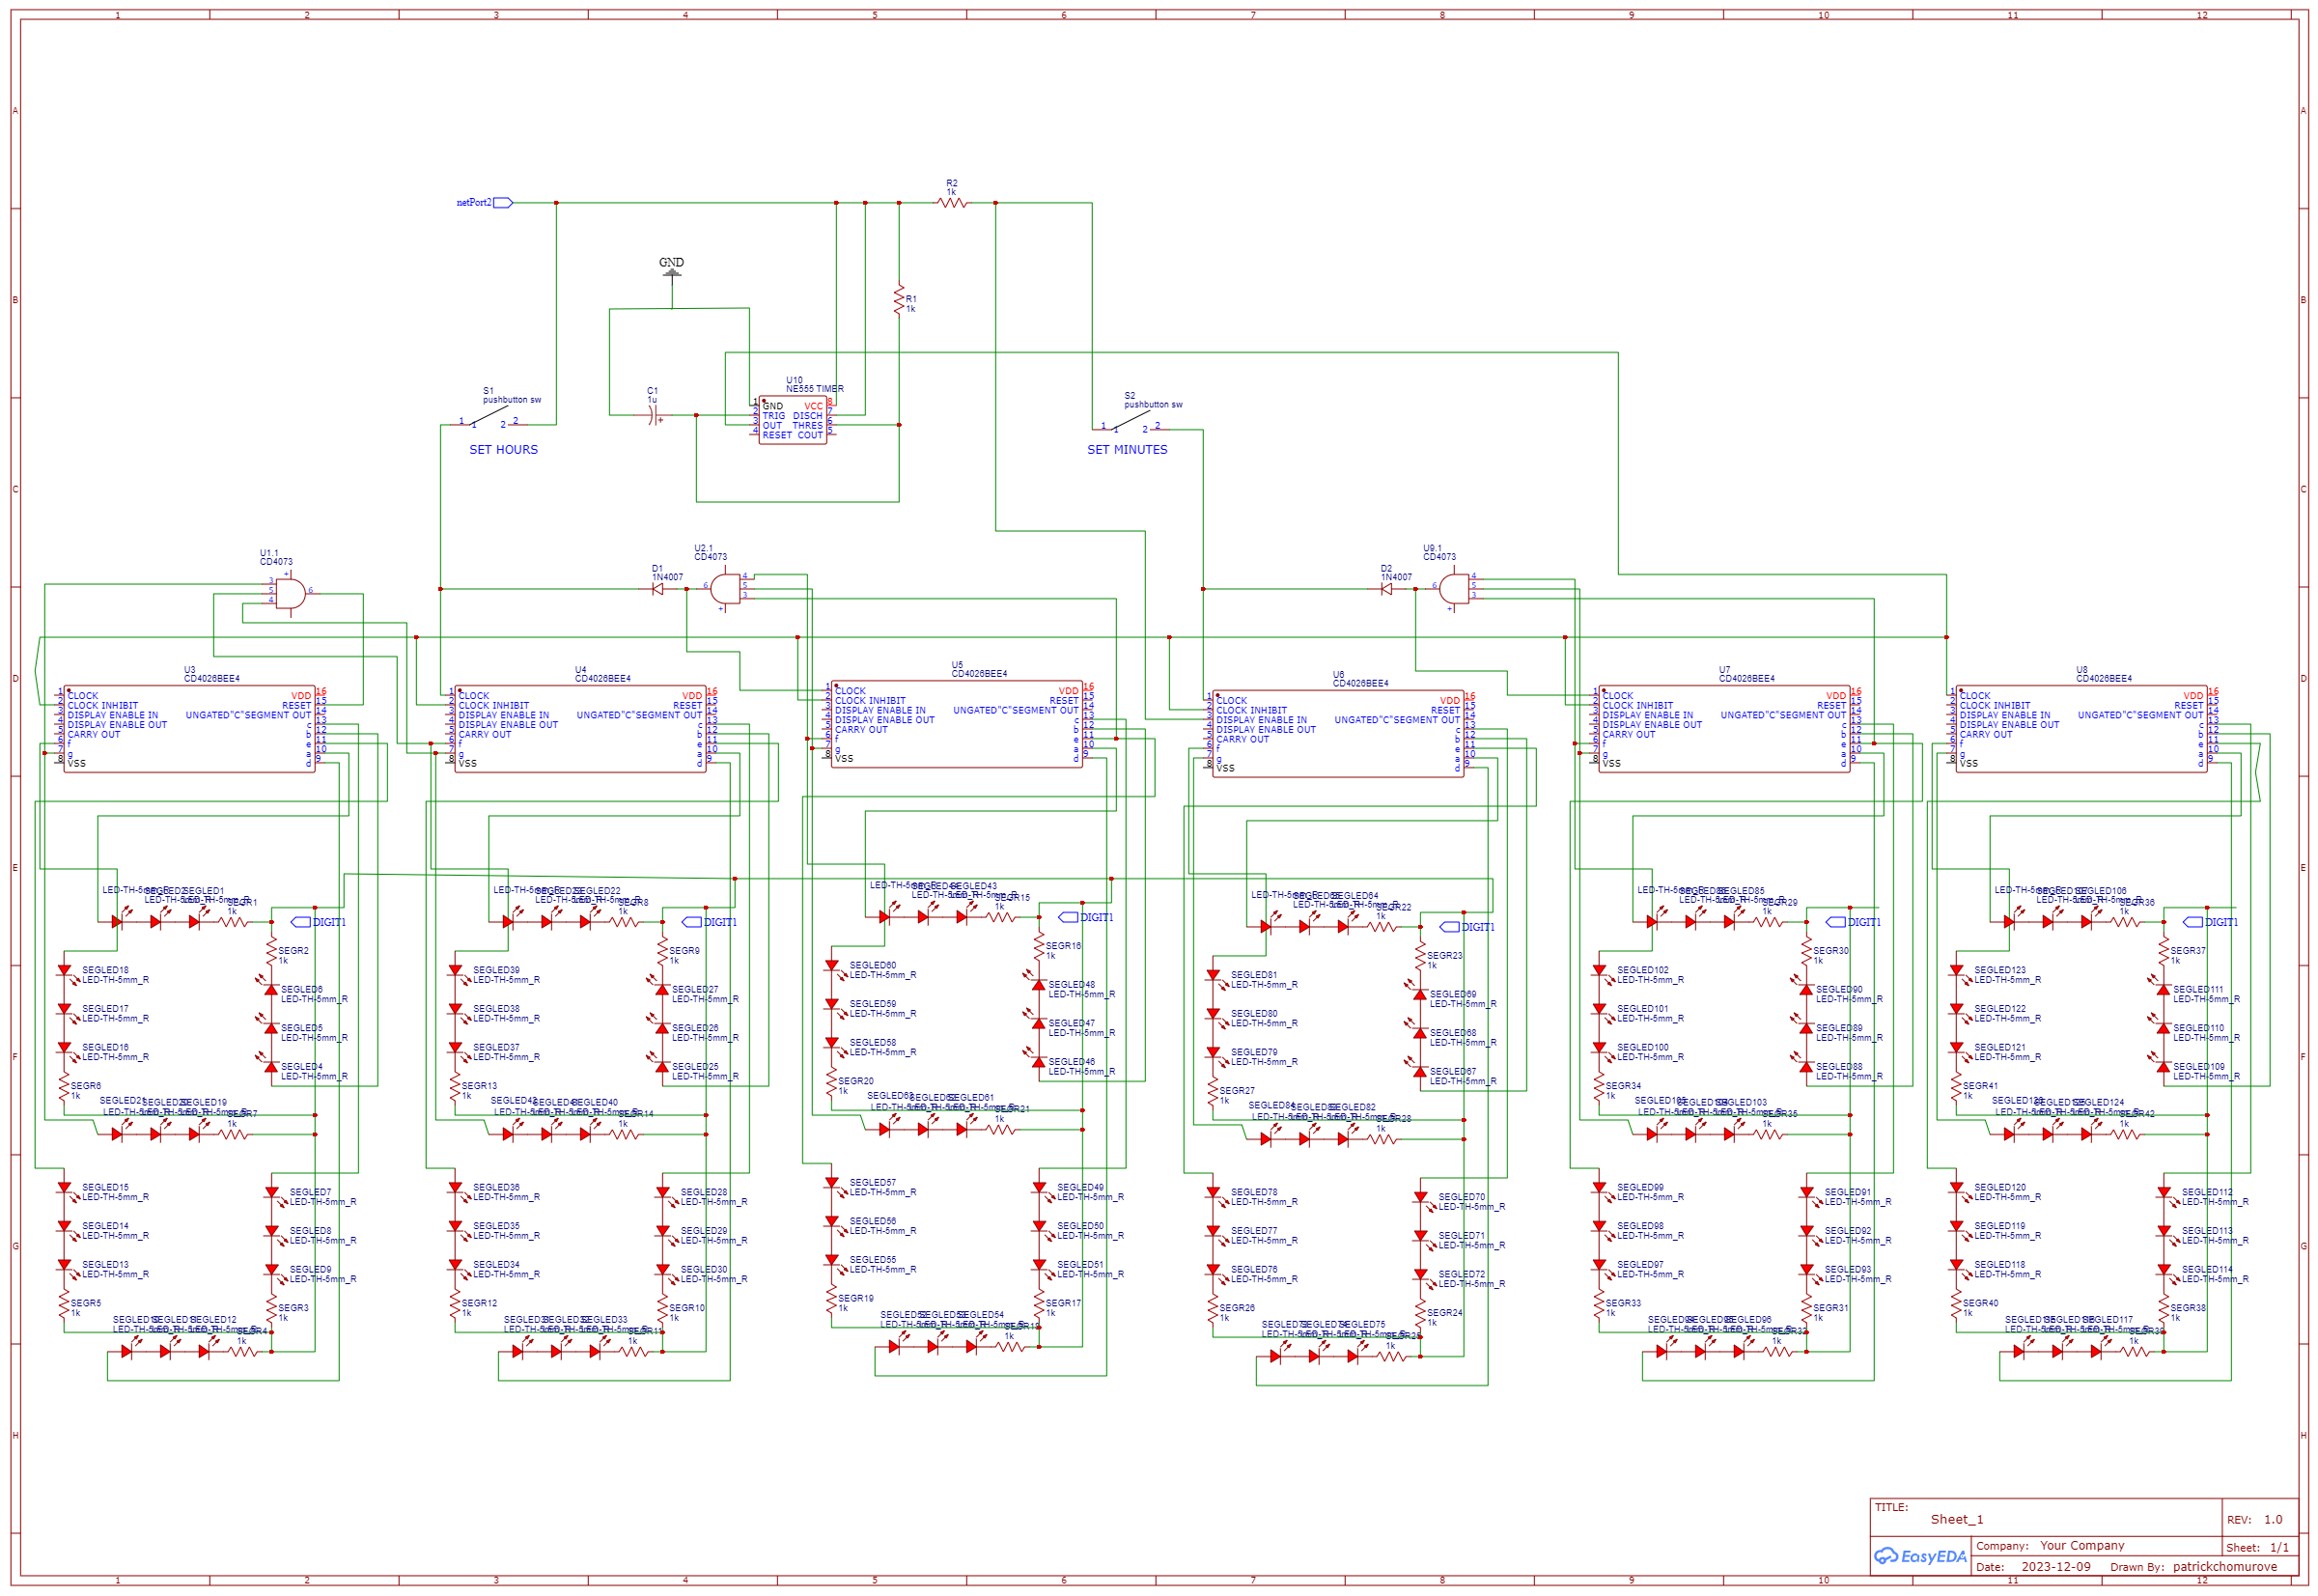Click resistor SEGR34 symbol
Image resolution: width=2318 pixels, height=1596 pixels.
(x=1599, y=1088)
